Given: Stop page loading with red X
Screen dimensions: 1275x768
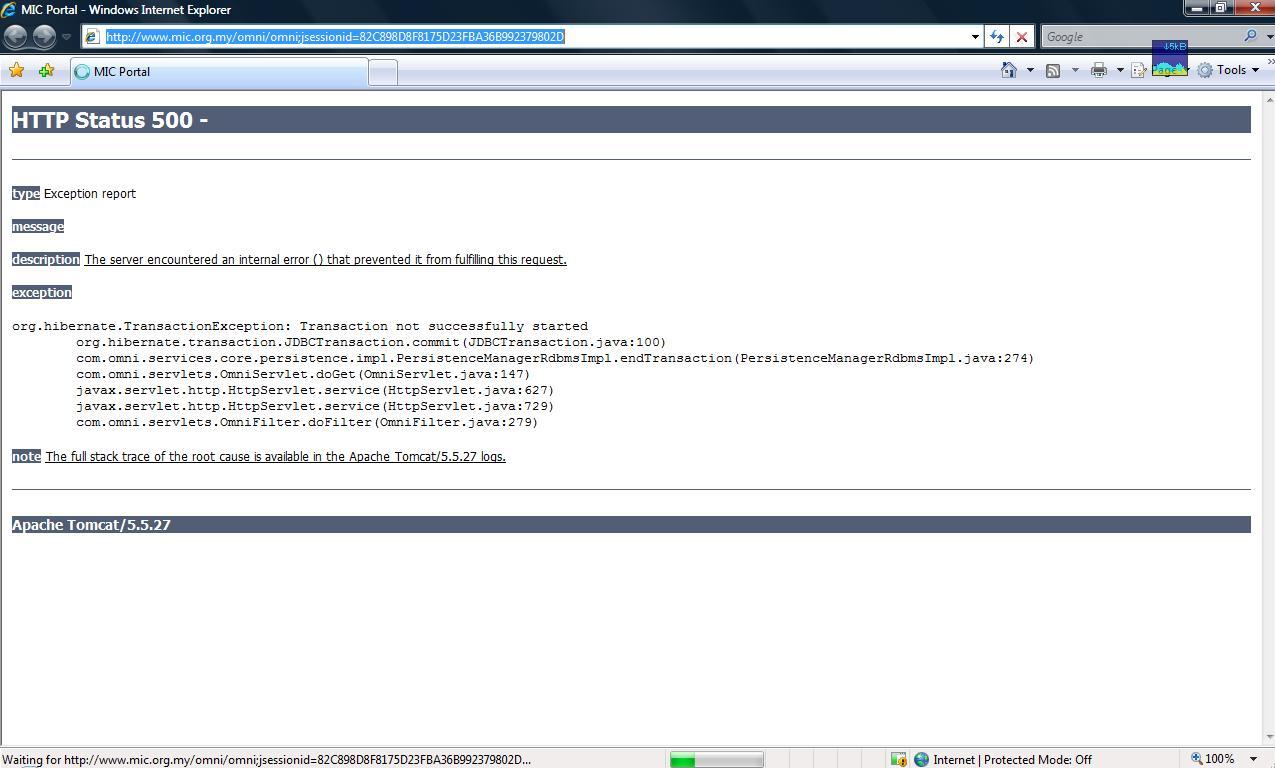Looking at the screenshot, I should click(x=1021, y=37).
